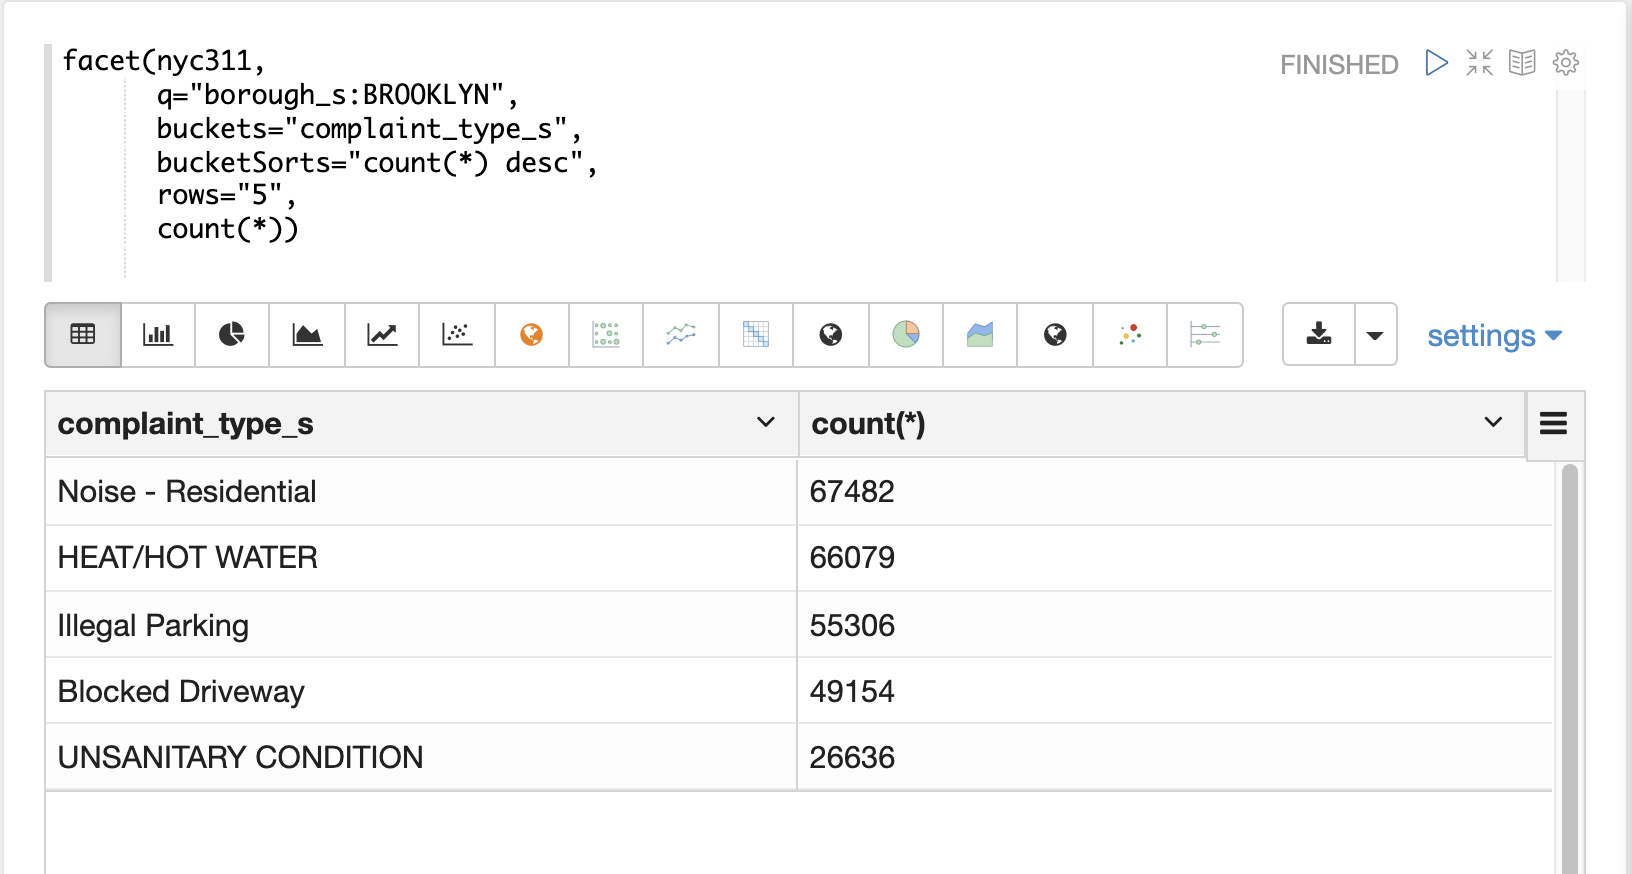The height and width of the screenshot is (874, 1632).
Task: Run the facet paragraph with play button
Action: point(1436,63)
